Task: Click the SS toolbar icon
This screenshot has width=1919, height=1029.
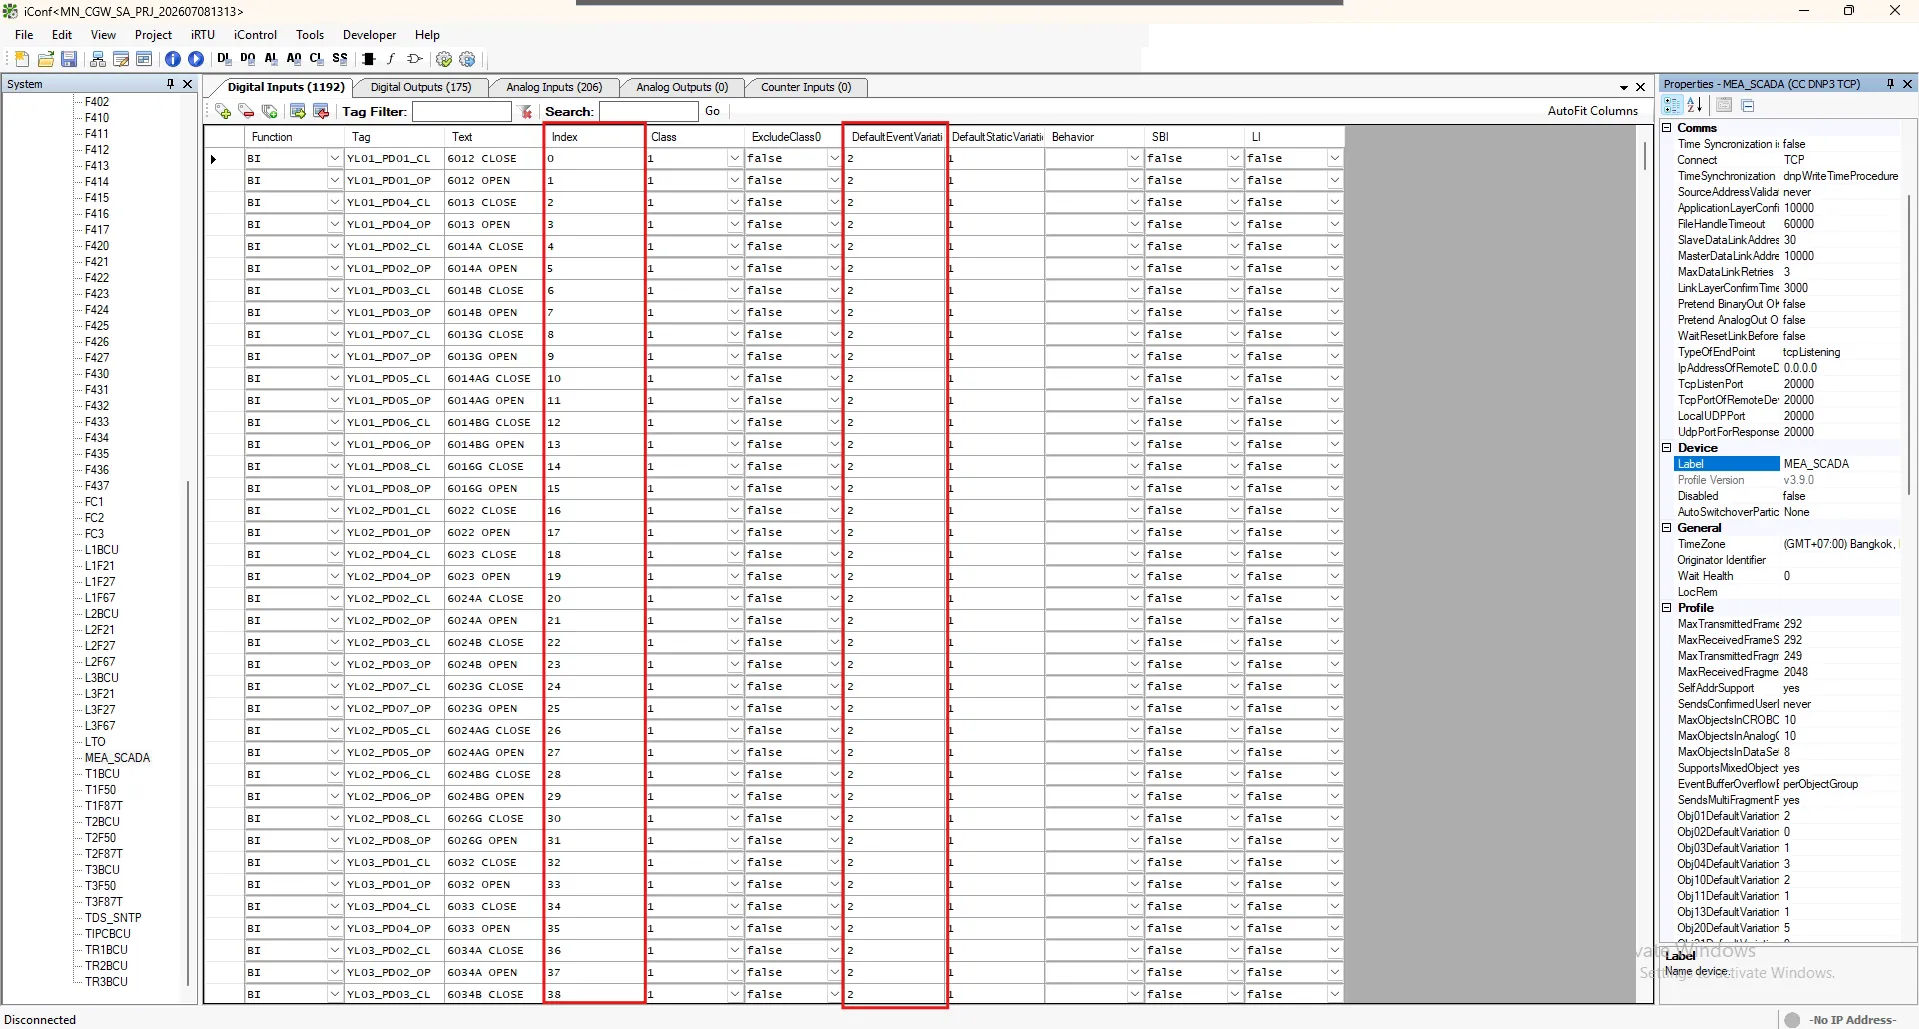Action: 340,59
